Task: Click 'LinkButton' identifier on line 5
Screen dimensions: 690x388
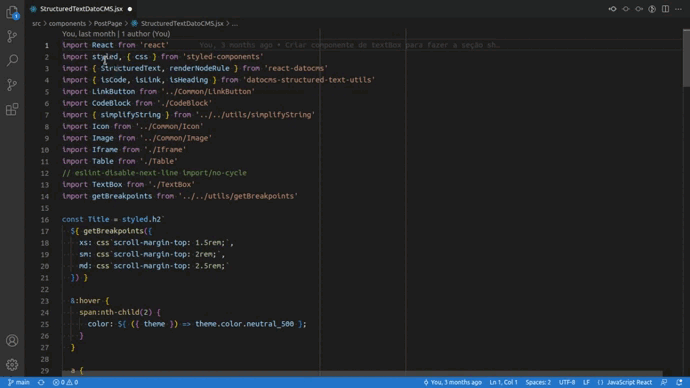Action: [x=114, y=92]
